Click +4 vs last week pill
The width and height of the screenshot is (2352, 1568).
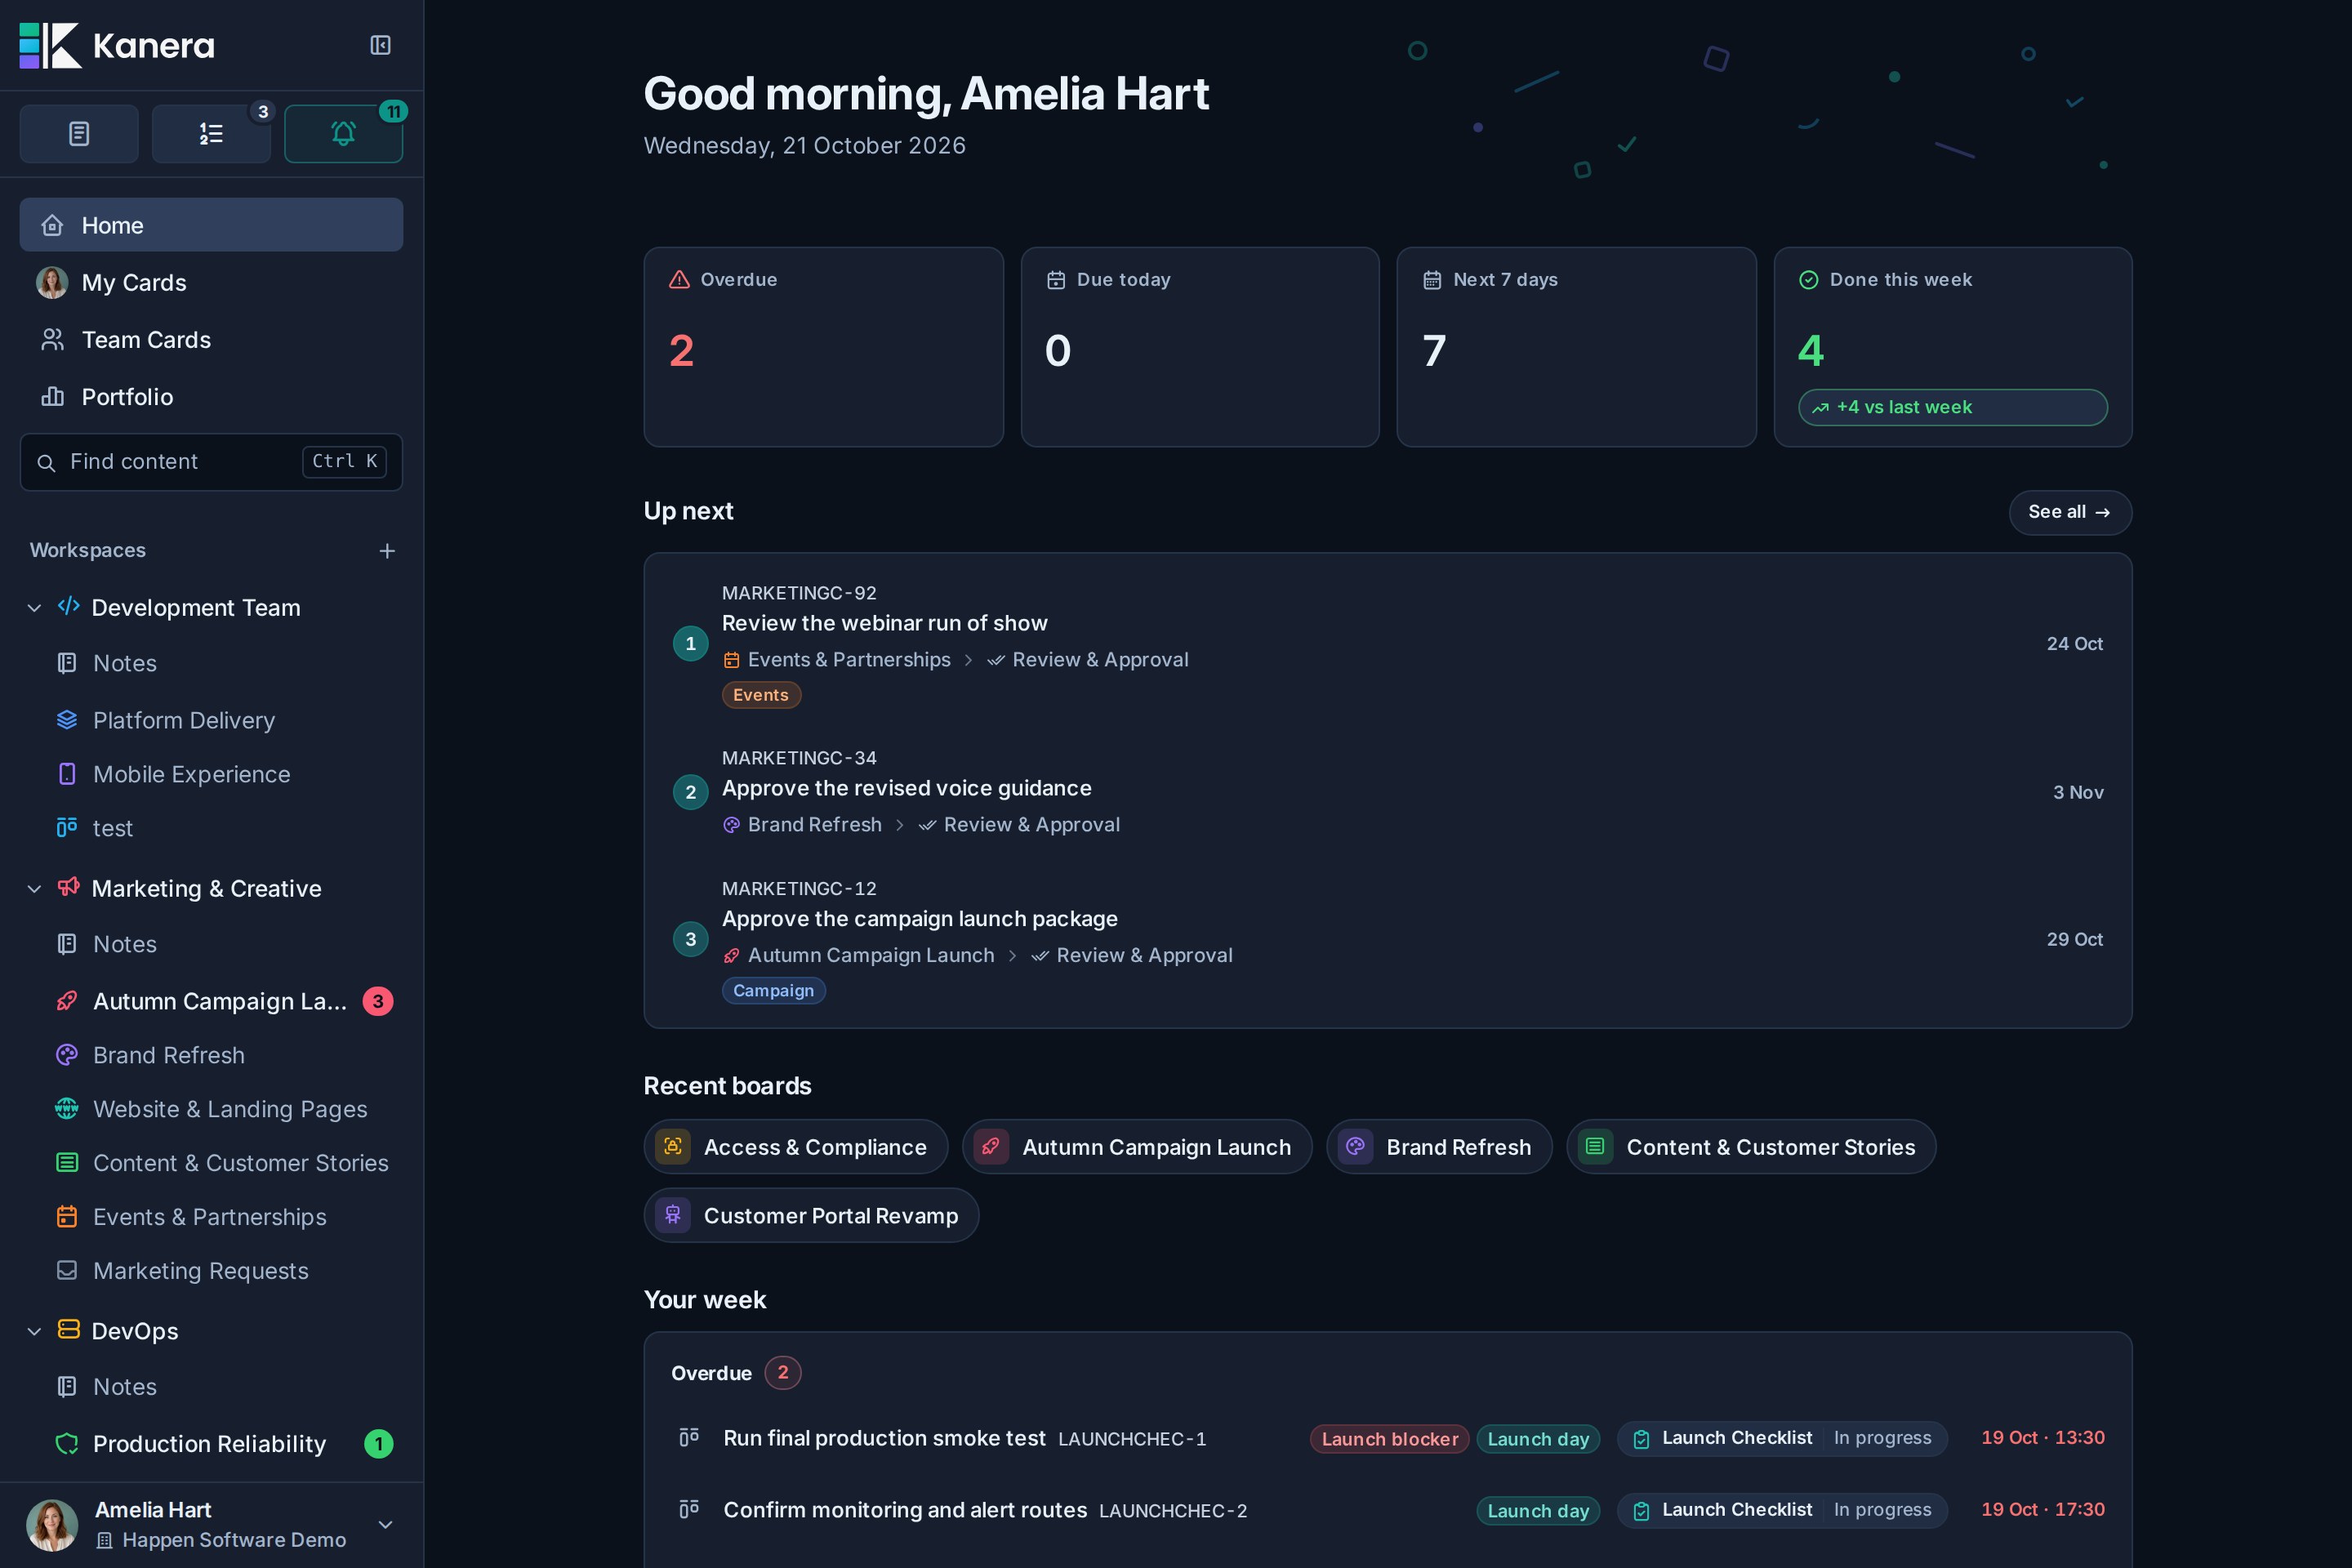click(x=1952, y=407)
